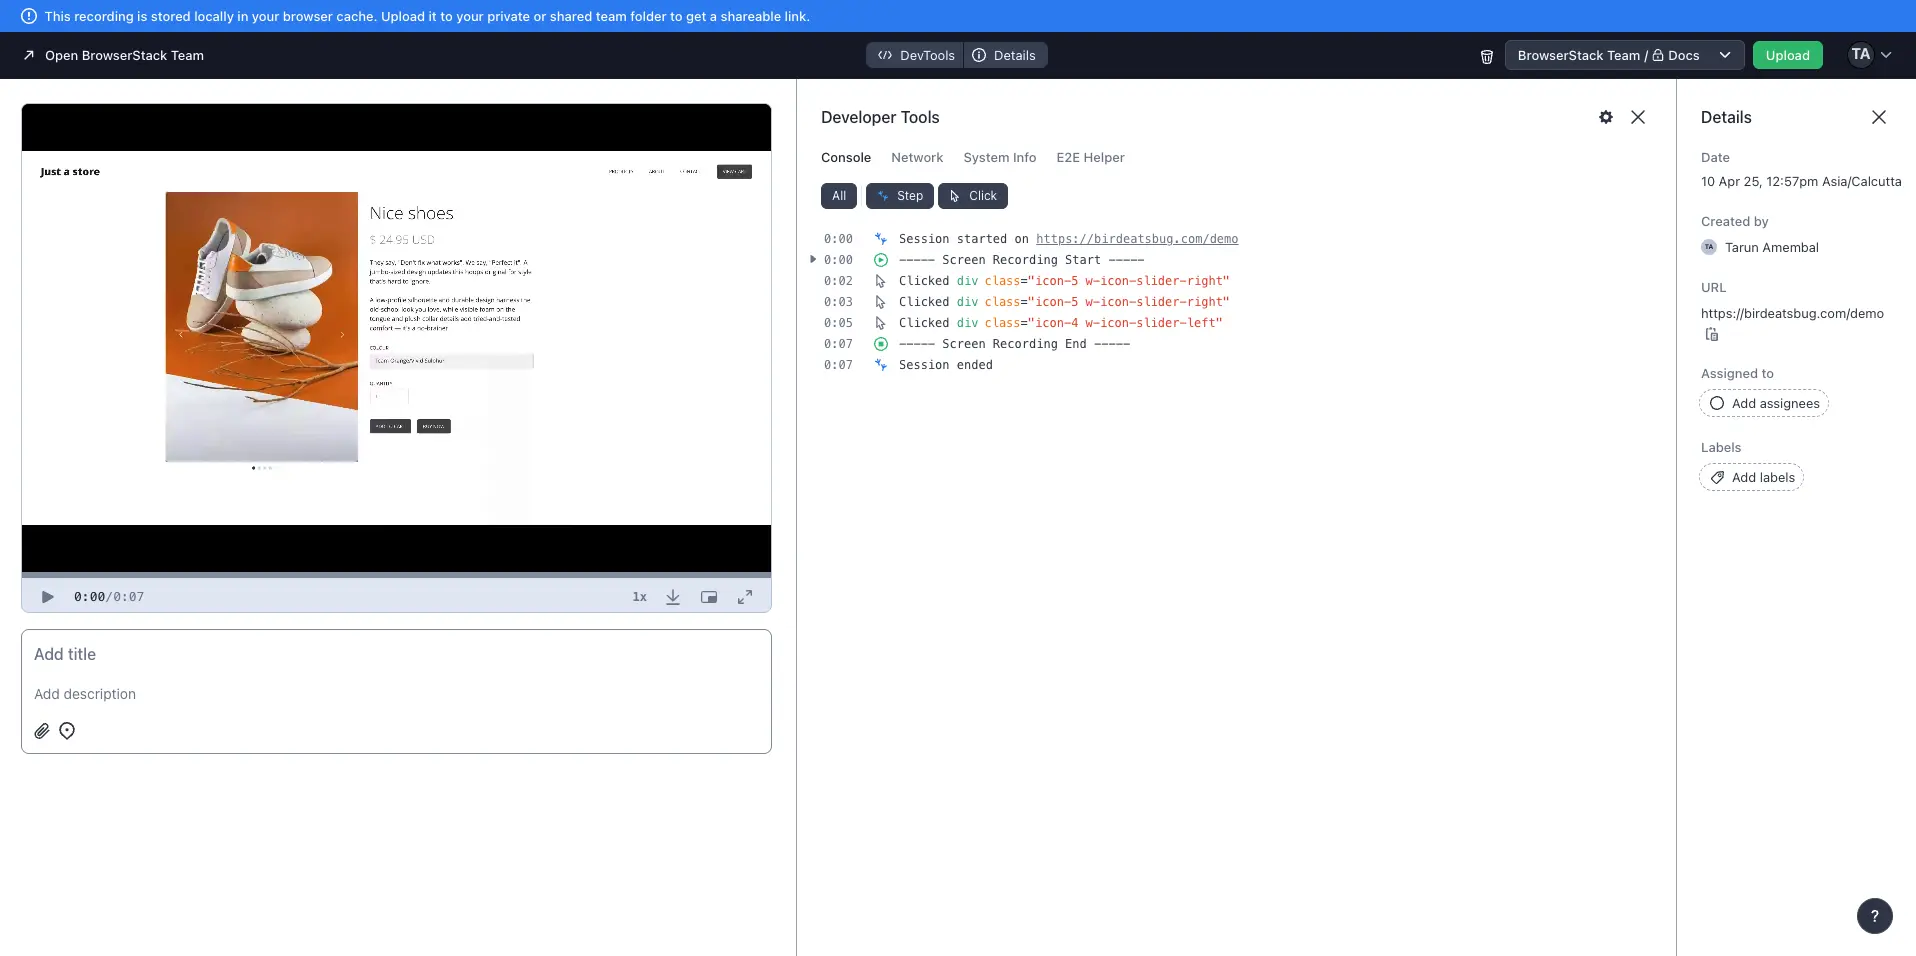
Task: Click the location pin icon below description
Action: click(67, 731)
